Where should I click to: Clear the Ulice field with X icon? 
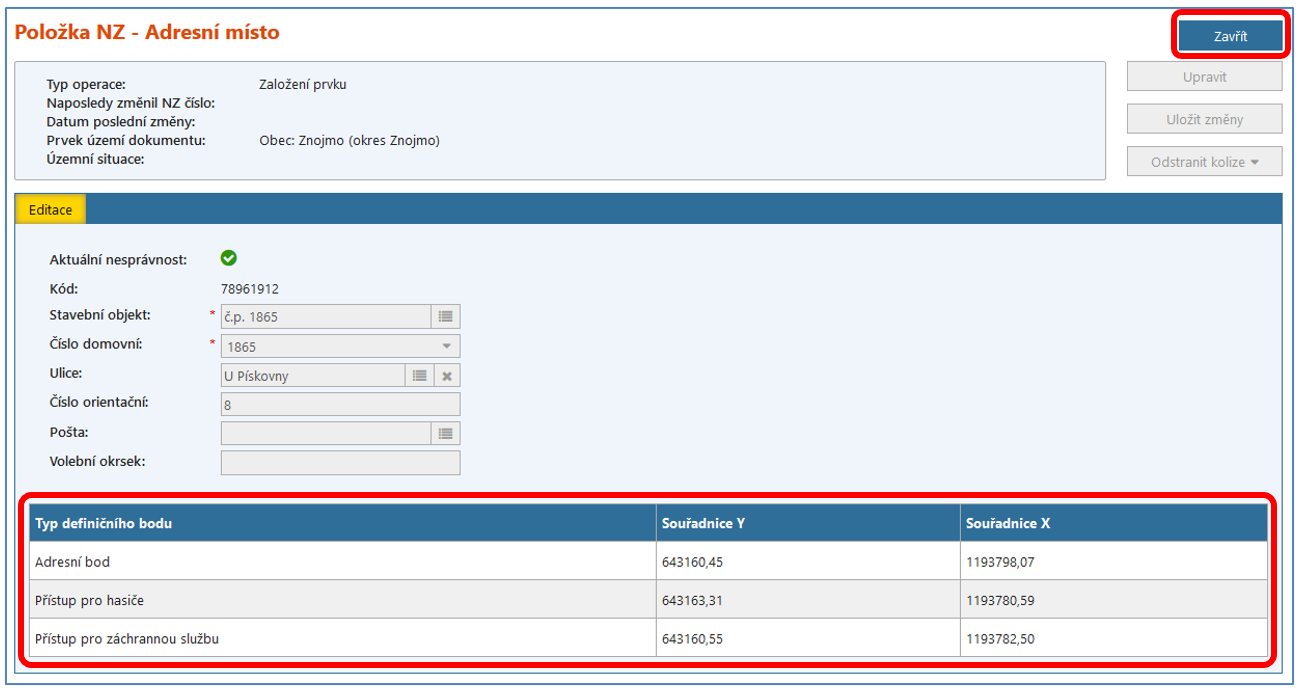pyautogui.click(x=447, y=376)
